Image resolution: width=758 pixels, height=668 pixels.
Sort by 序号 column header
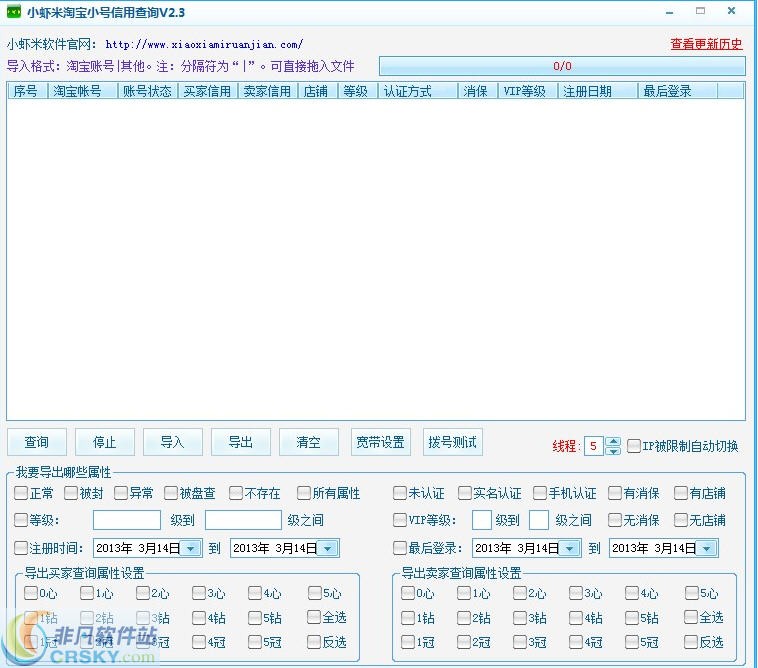(x=26, y=91)
